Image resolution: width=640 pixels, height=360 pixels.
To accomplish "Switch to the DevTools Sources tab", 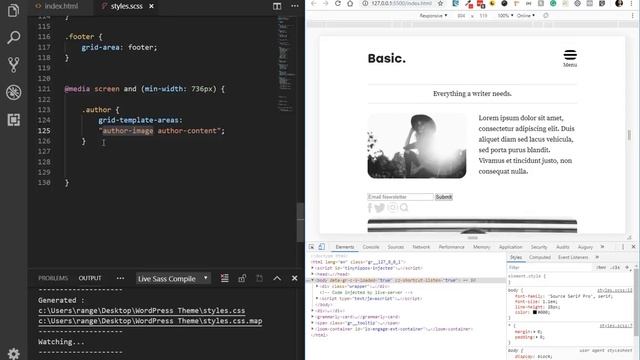I will click(x=396, y=247).
